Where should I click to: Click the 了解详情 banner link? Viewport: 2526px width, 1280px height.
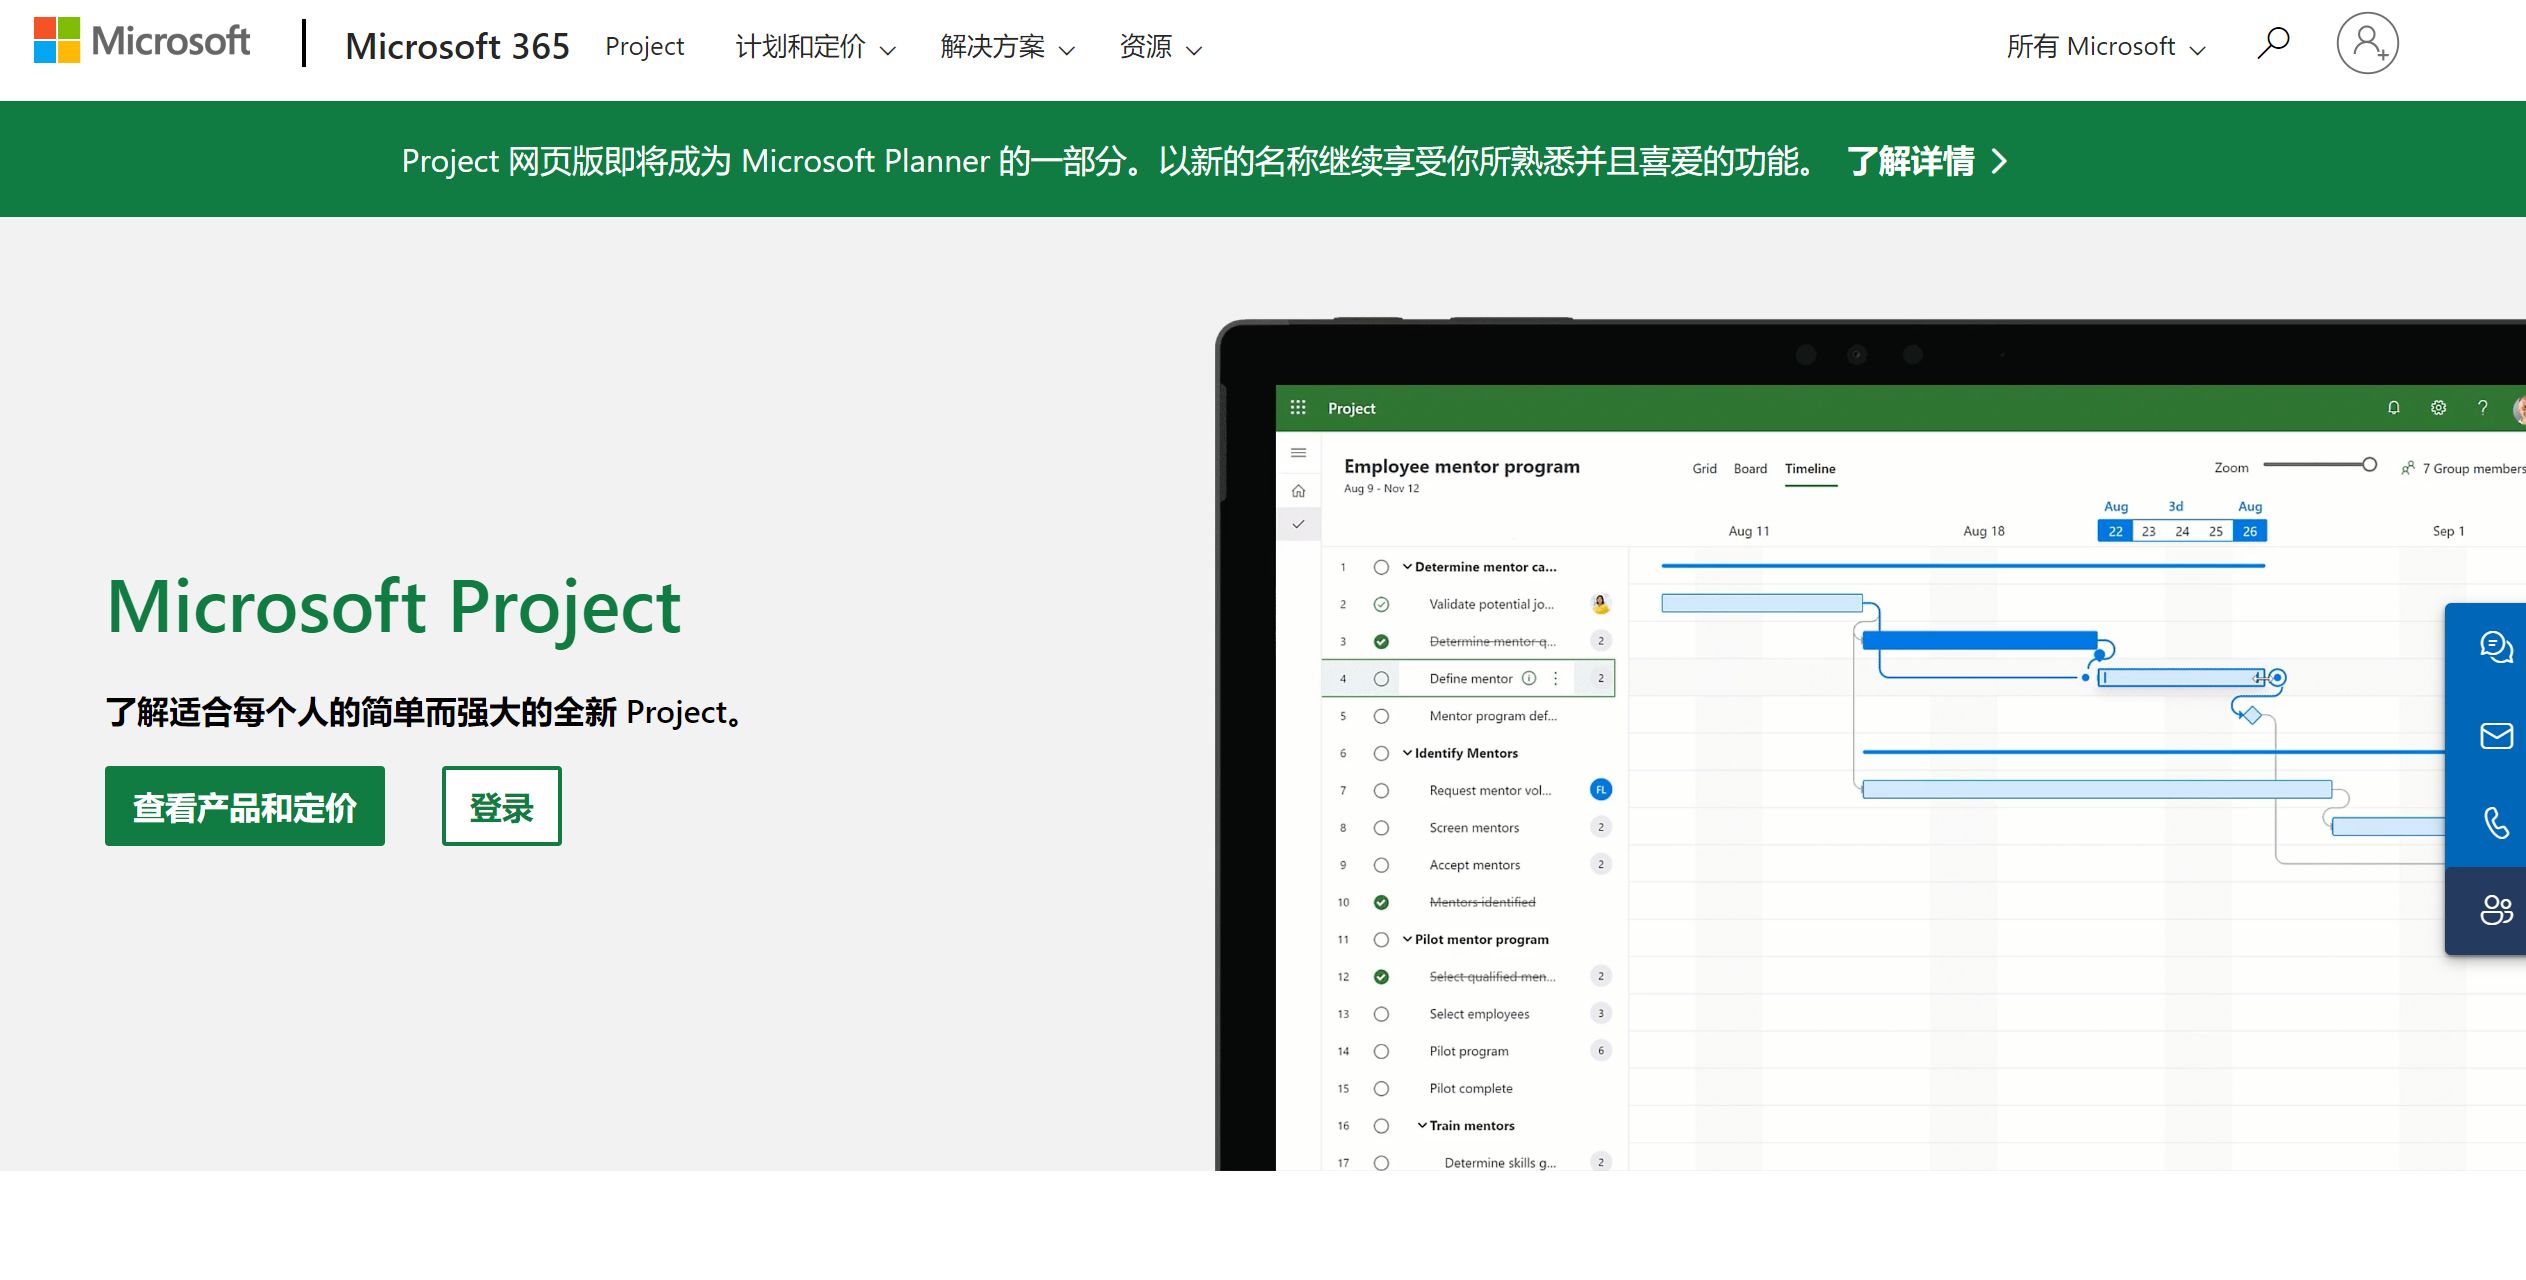[1925, 161]
